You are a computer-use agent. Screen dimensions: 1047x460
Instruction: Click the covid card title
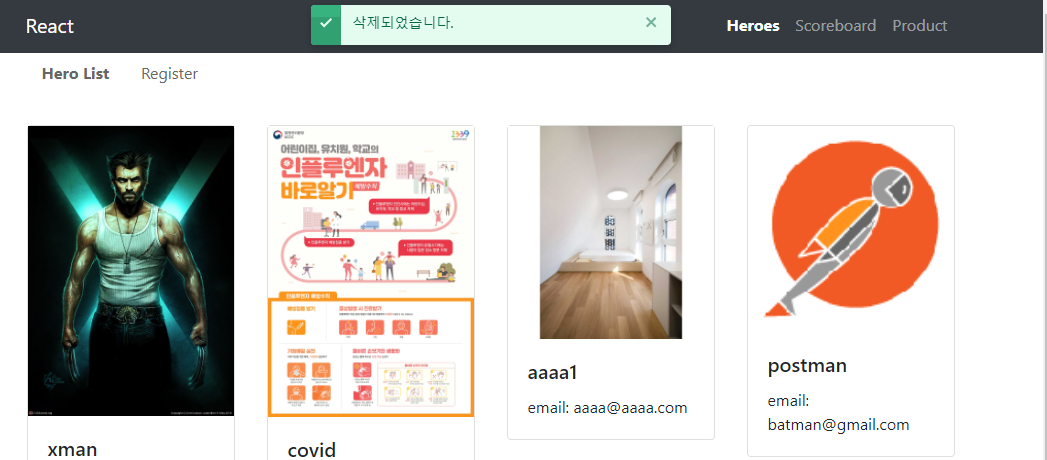311,449
